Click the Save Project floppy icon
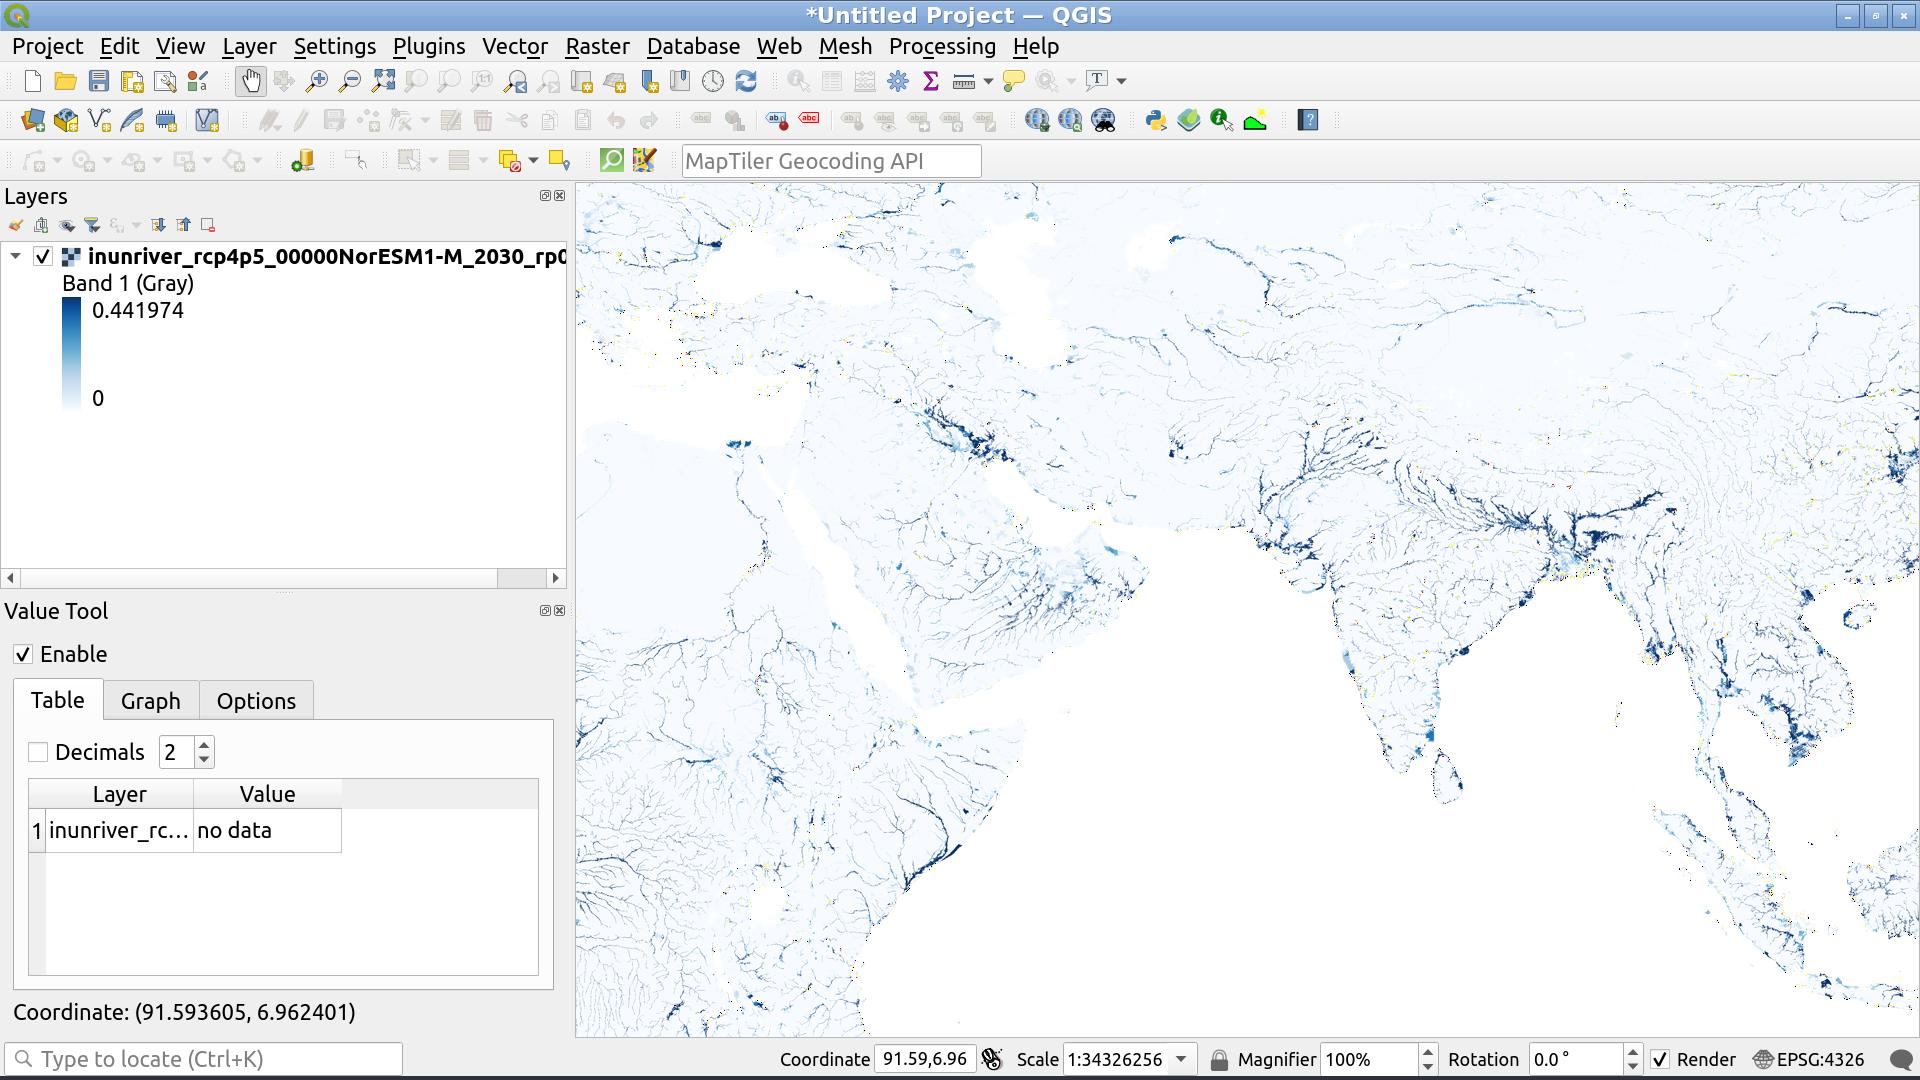 coord(98,81)
